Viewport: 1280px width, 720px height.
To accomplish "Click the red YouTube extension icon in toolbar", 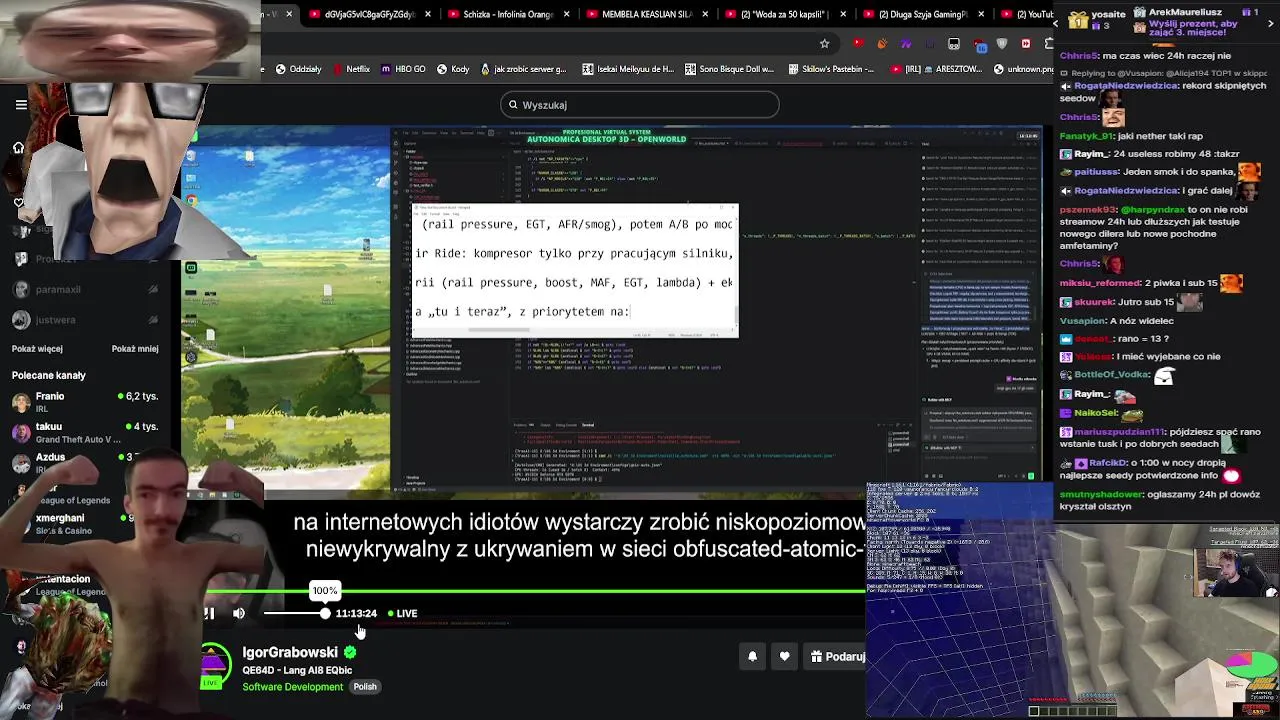I will 858,44.
